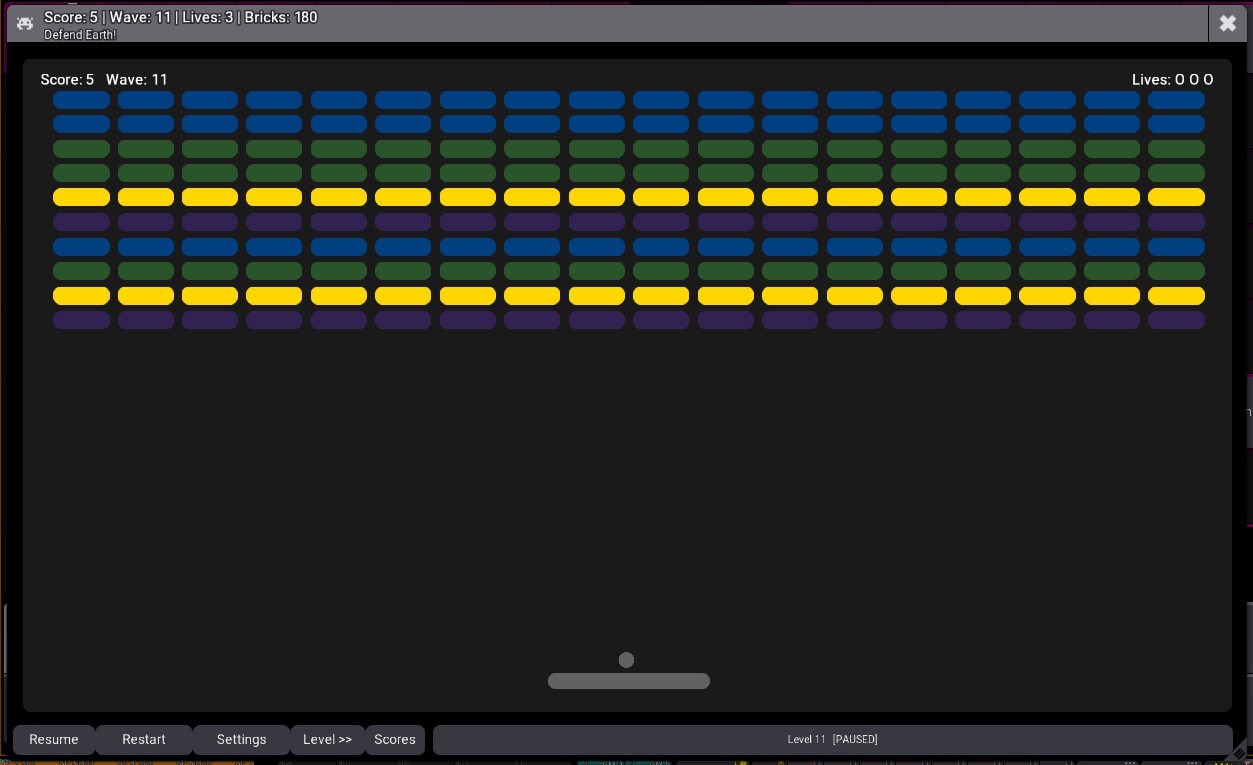The width and height of the screenshot is (1253, 765).
Task: Click the Score: 5 label in the playfield
Action: pyautogui.click(x=67, y=80)
